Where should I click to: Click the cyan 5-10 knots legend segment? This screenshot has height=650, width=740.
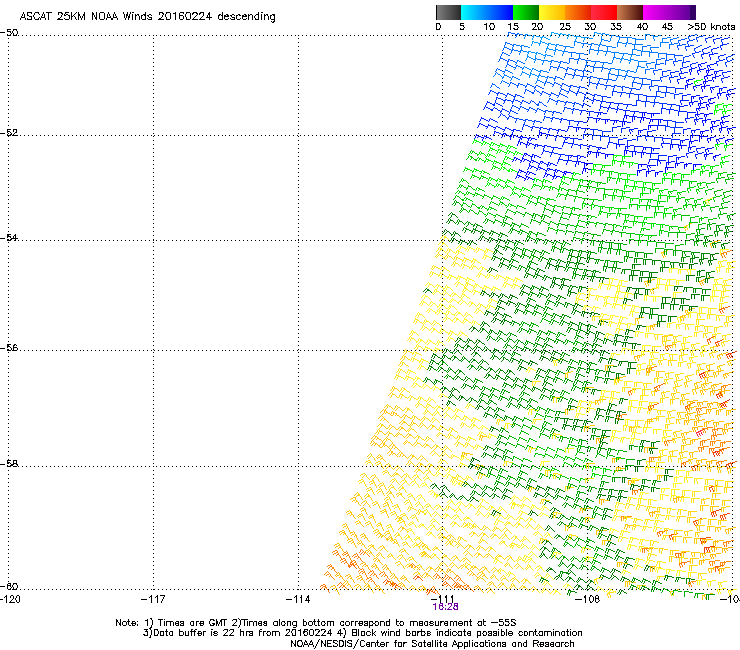tap(474, 12)
